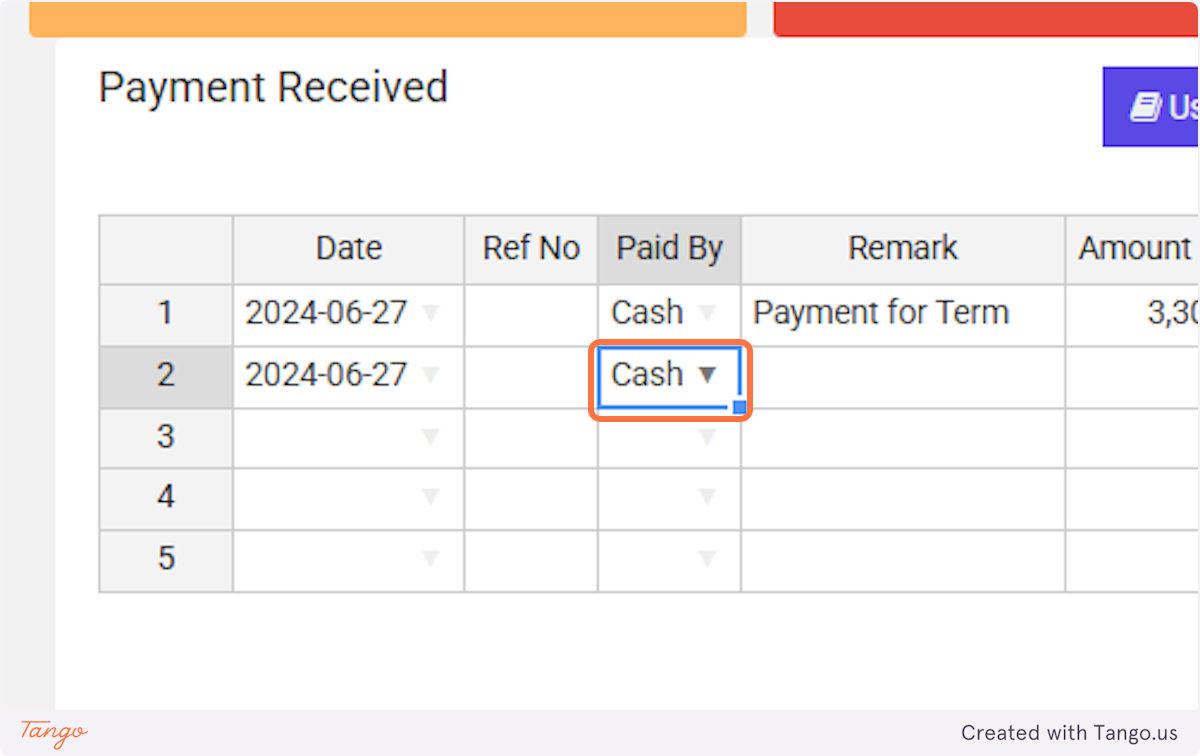
Task: Click the blue fill handle on selected cell
Action: (x=739, y=407)
